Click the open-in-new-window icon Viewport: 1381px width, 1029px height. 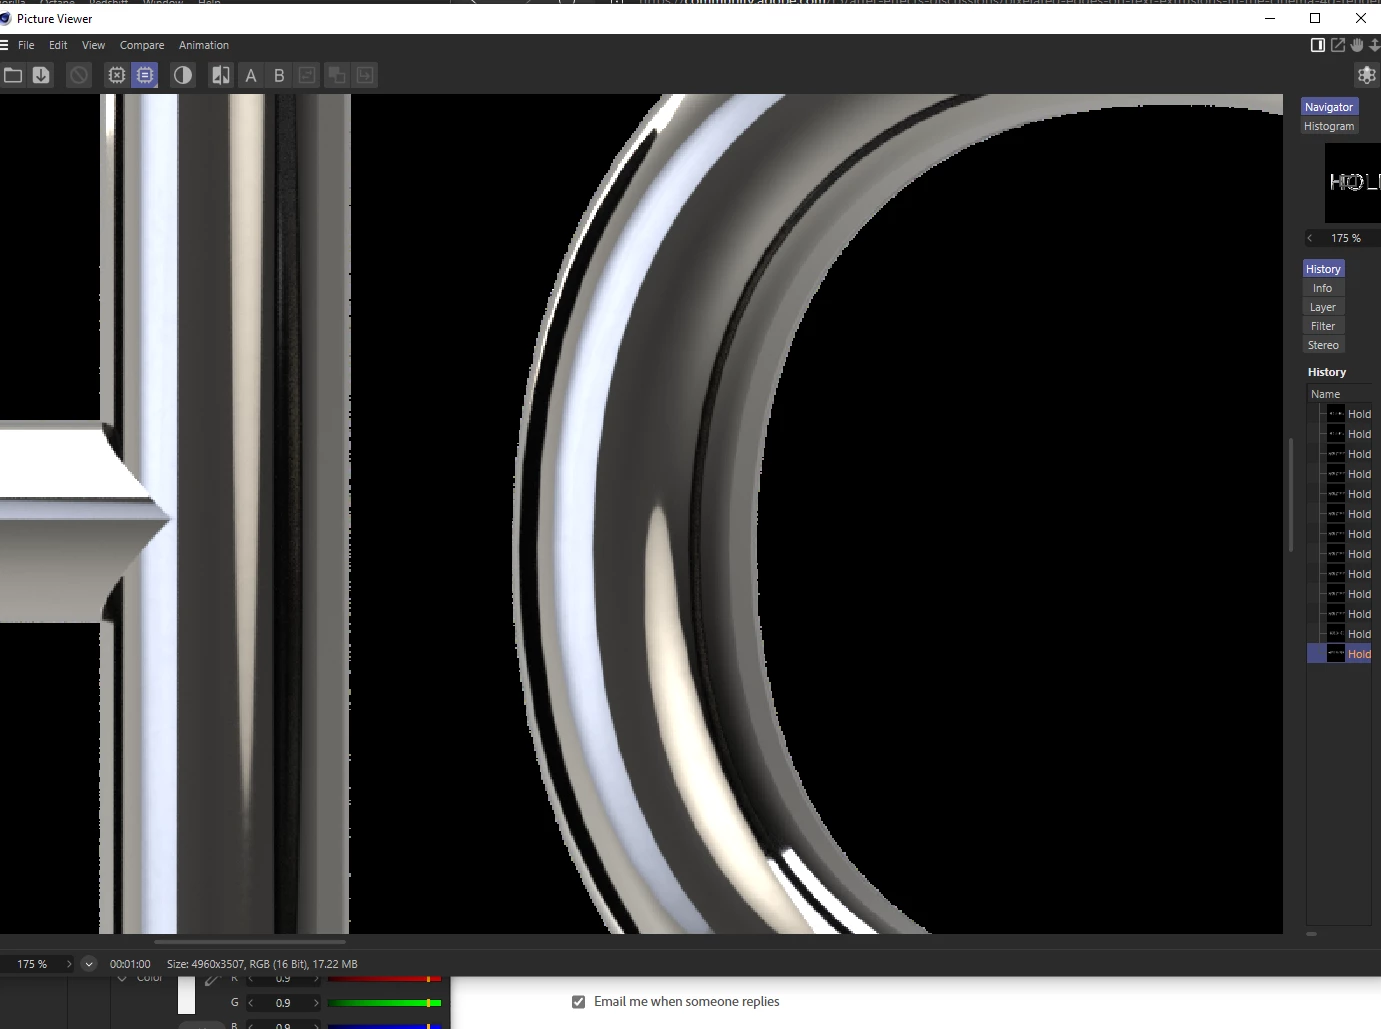1338,45
